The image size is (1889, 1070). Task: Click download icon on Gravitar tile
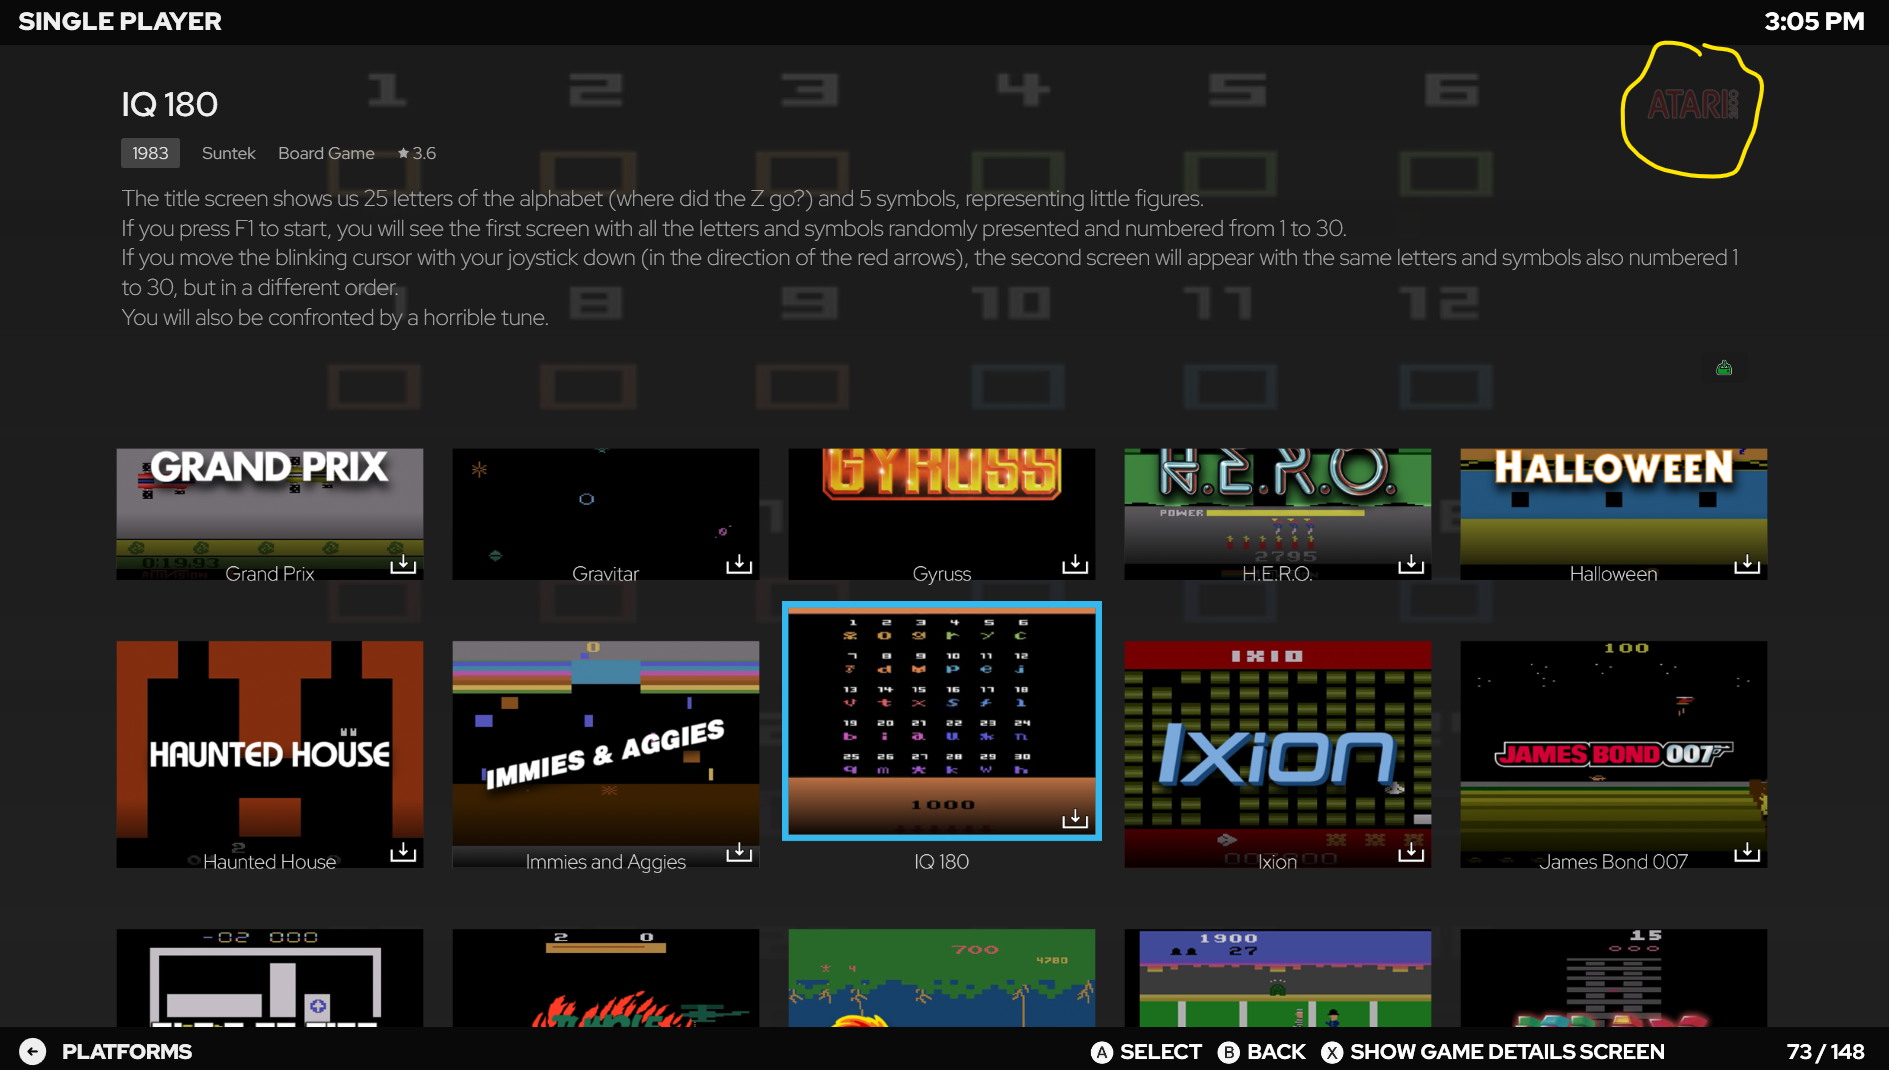coord(739,564)
